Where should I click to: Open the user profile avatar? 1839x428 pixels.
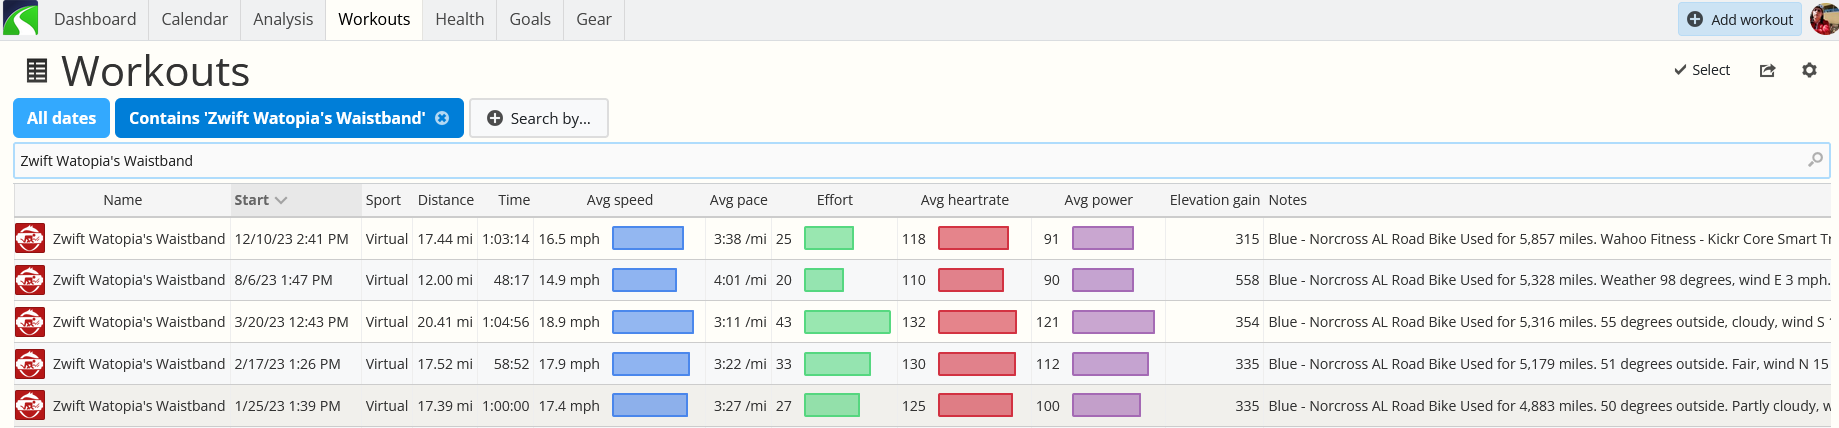tap(1824, 19)
